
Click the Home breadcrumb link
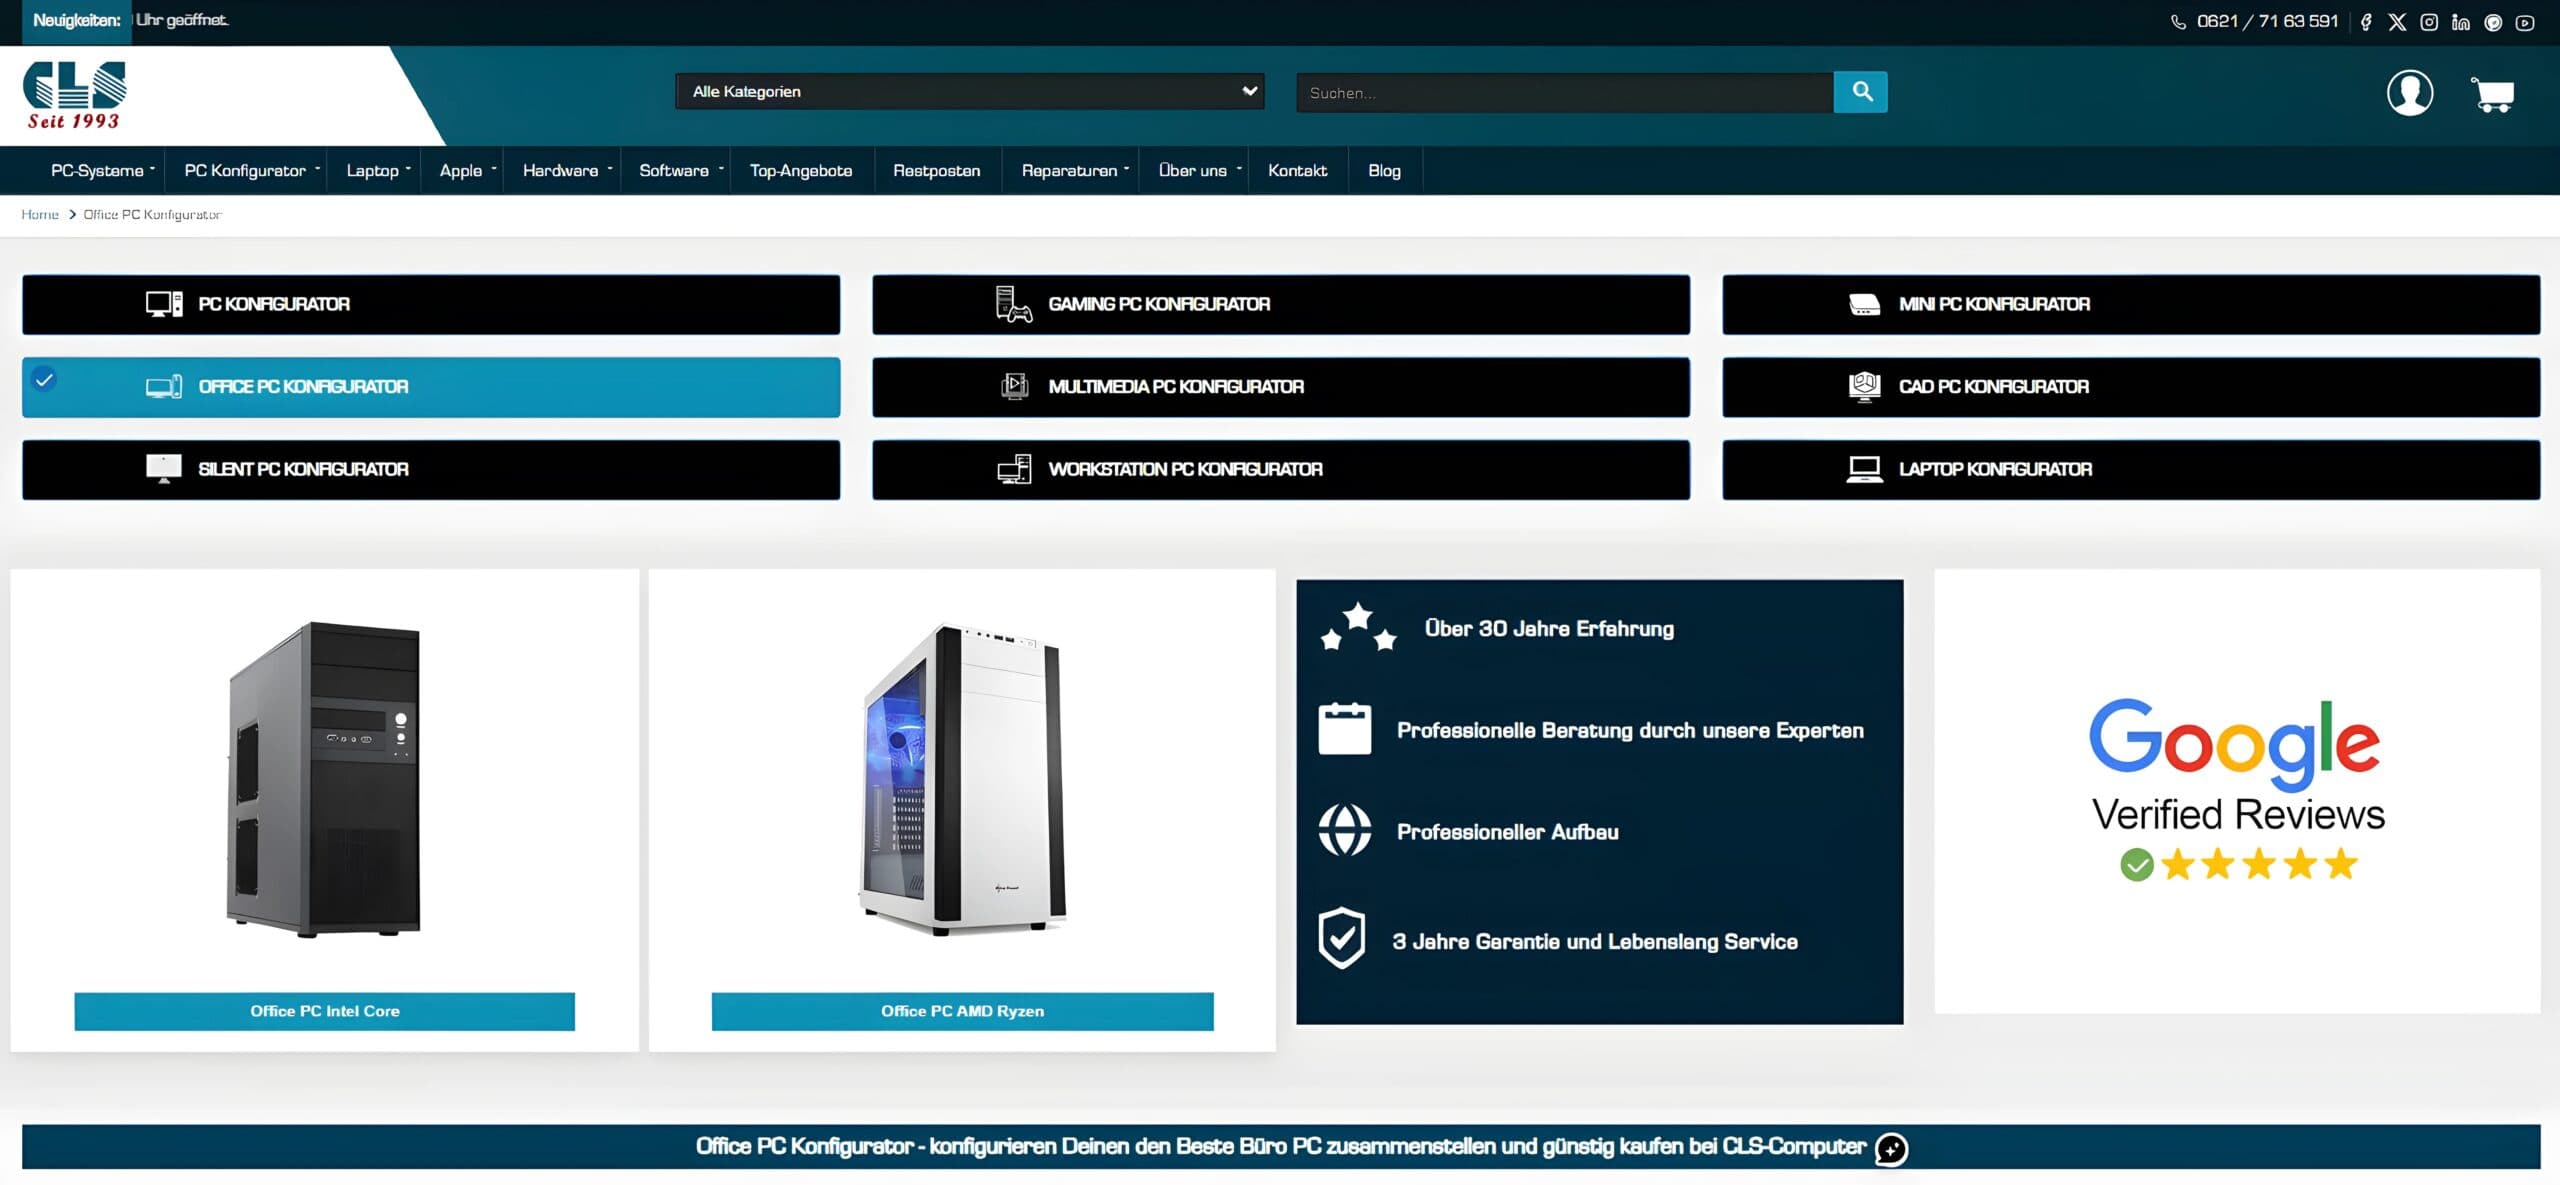(x=40, y=214)
